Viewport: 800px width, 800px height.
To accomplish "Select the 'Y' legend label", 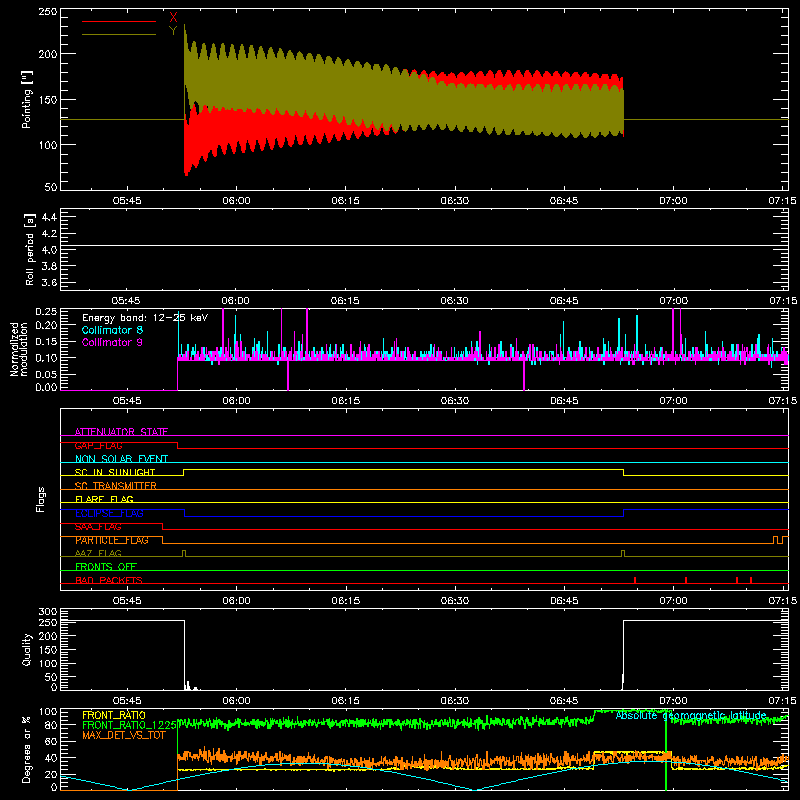I will click(173, 31).
